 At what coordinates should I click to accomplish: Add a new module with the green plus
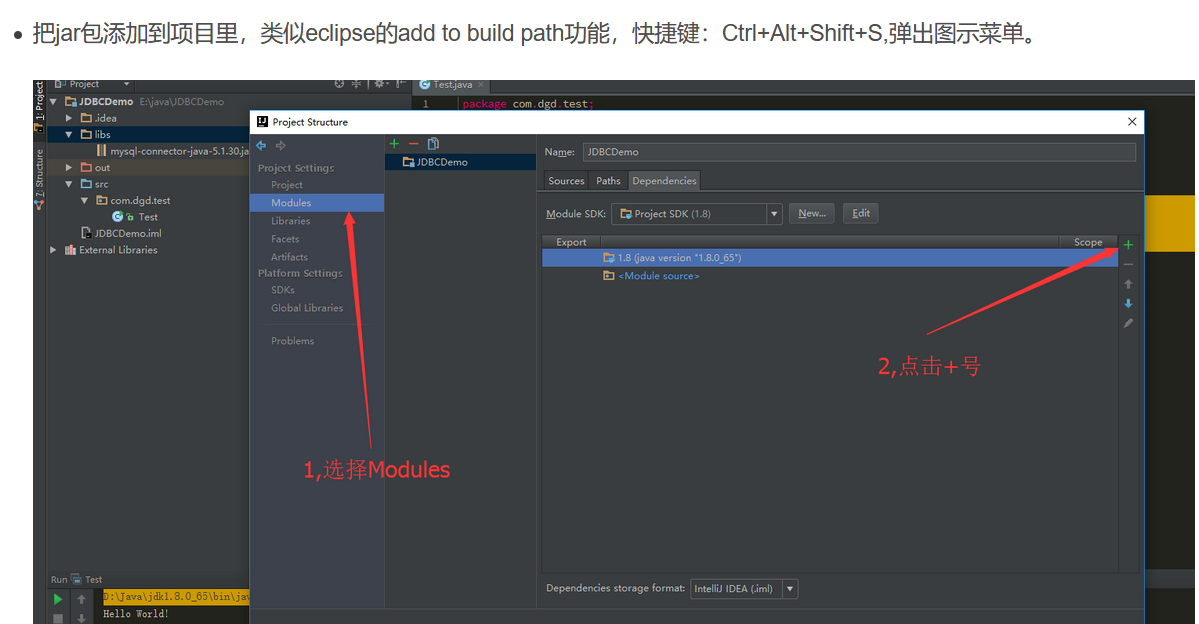pyautogui.click(x=394, y=144)
